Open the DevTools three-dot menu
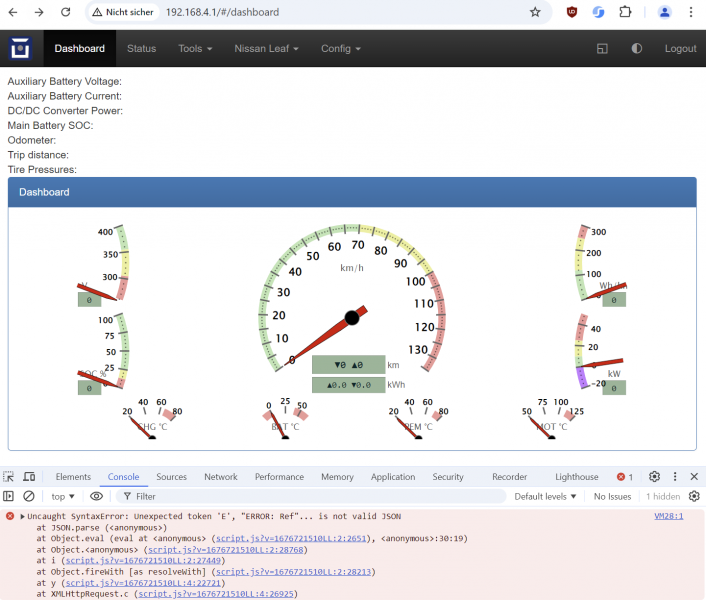This screenshot has height=600, width=706. (674, 477)
